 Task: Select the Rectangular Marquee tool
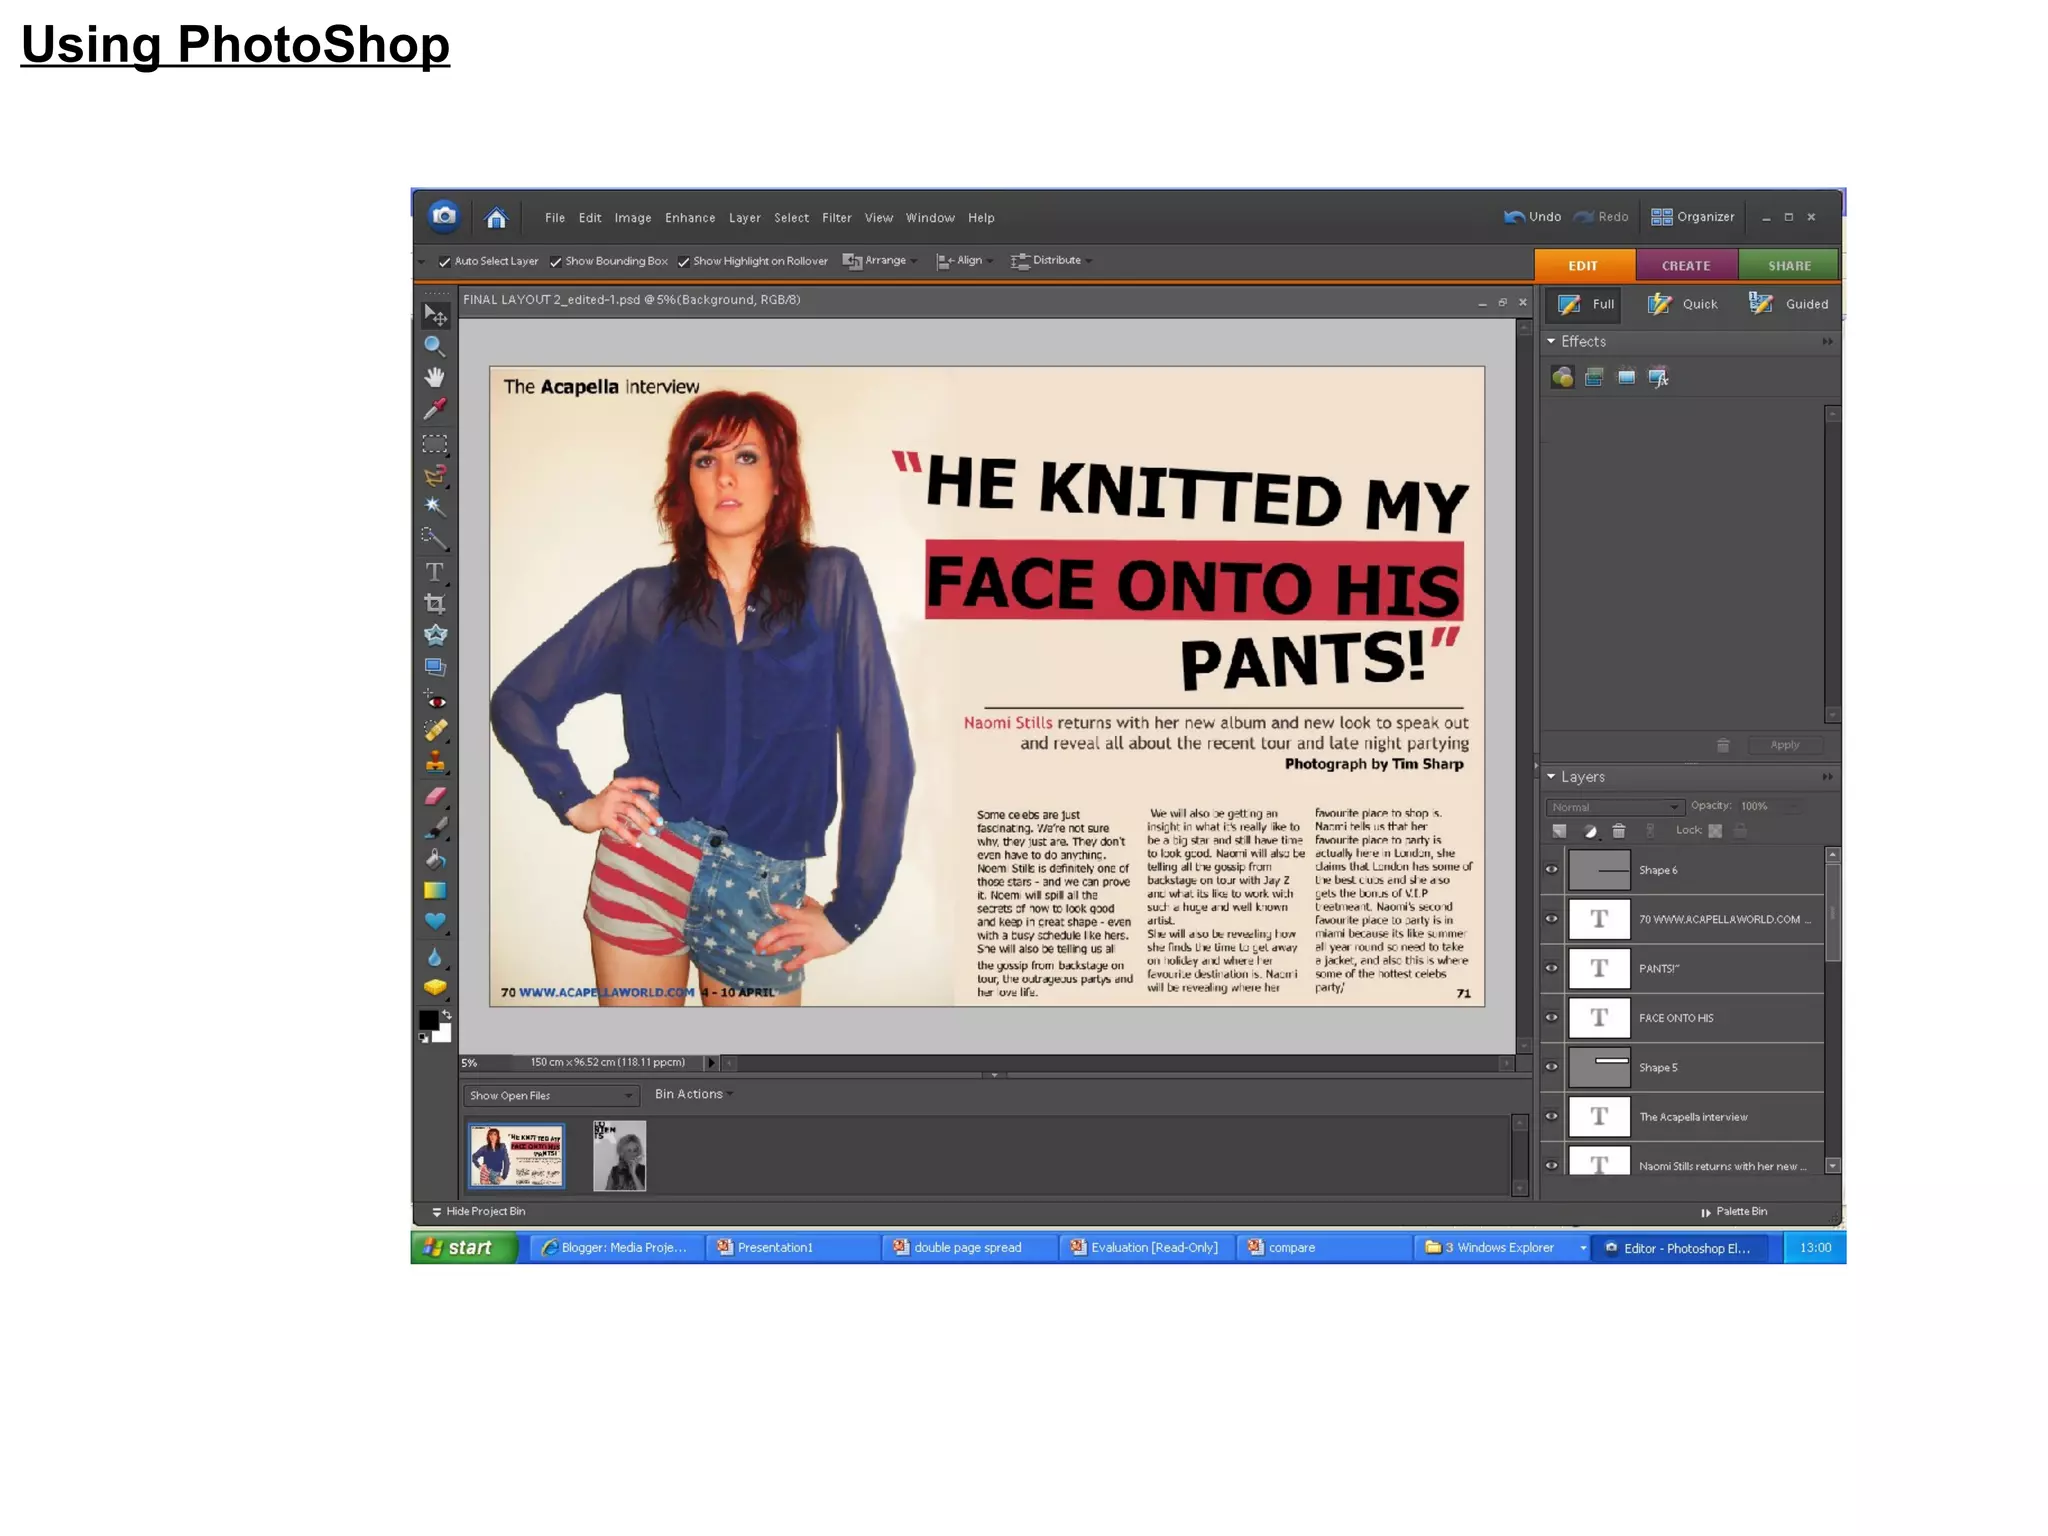(x=434, y=443)
